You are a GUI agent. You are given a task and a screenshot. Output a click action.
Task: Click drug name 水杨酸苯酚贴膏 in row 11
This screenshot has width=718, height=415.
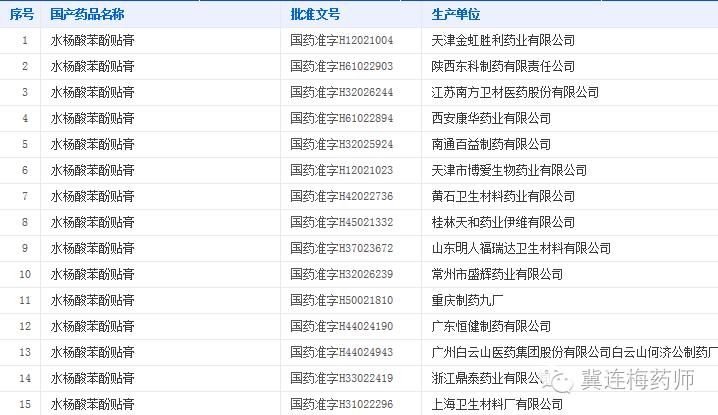click(92, 300)
